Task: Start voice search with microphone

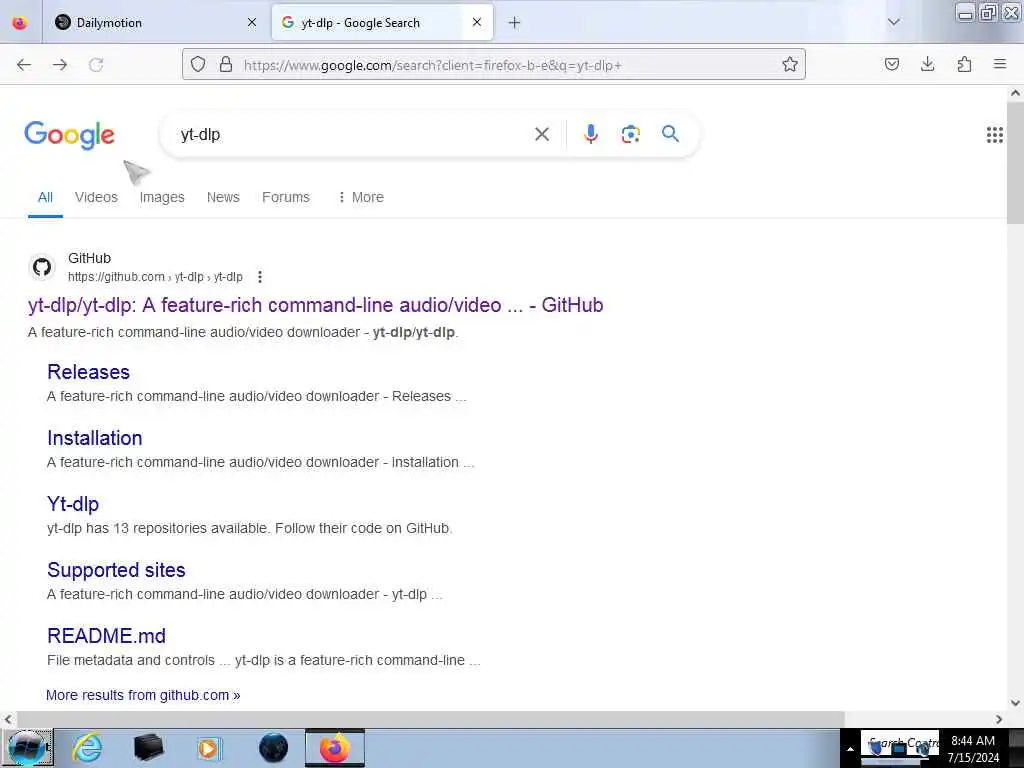Action: (590, 134)
